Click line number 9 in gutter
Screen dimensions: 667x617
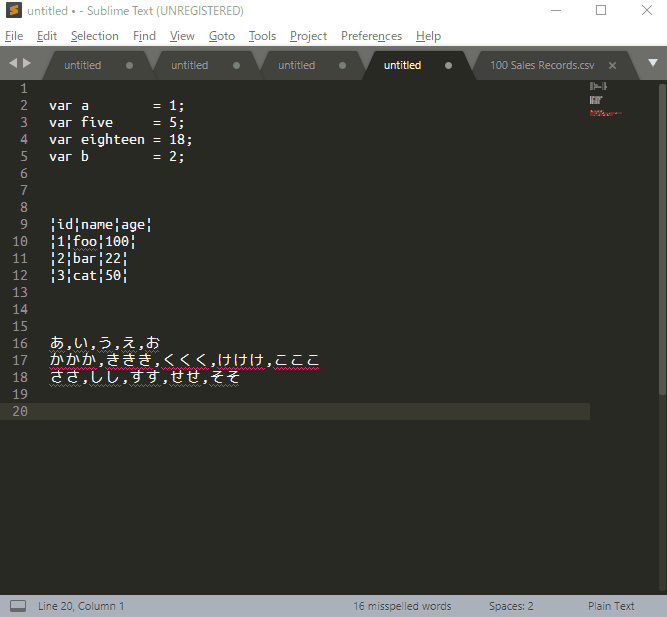click(x=24, y=224)
